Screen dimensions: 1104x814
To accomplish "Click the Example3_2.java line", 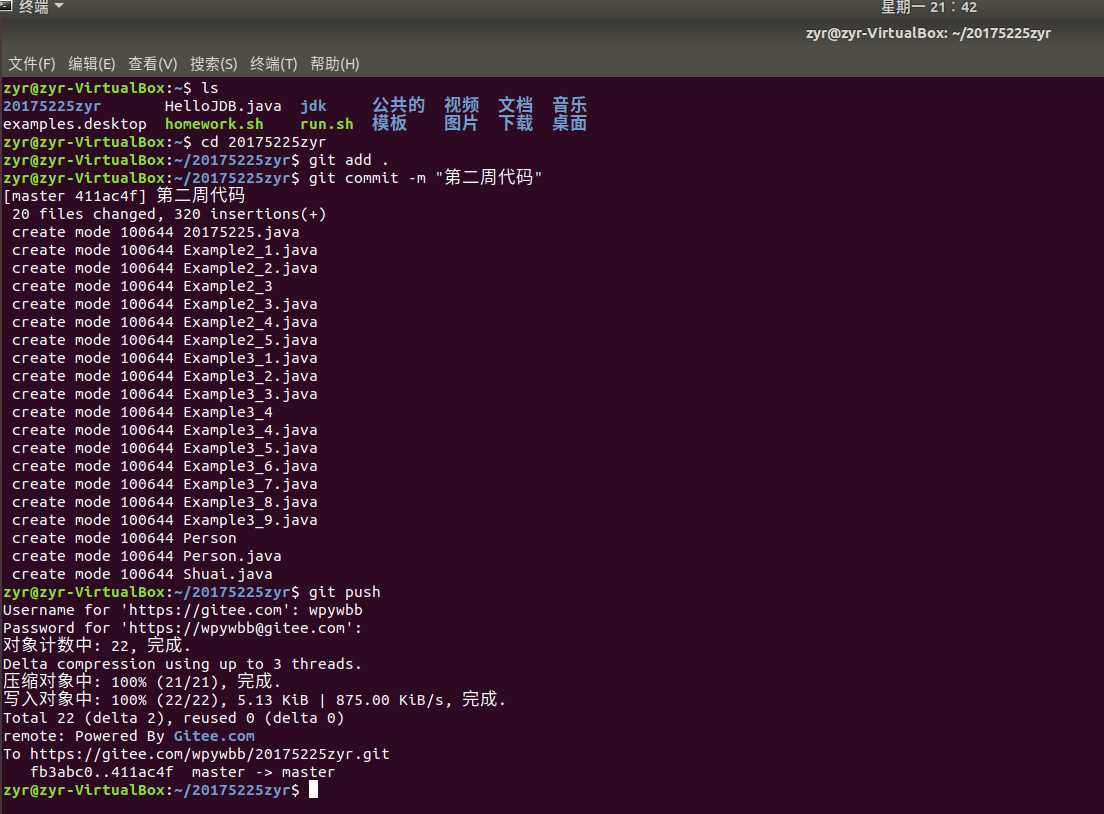I will [165, 377].
